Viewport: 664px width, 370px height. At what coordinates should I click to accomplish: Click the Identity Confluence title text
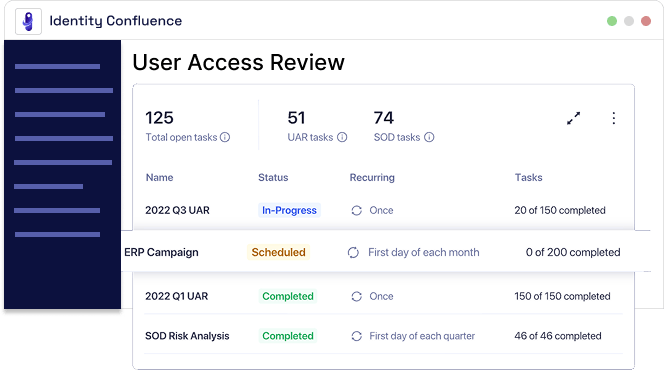[116, 21]
